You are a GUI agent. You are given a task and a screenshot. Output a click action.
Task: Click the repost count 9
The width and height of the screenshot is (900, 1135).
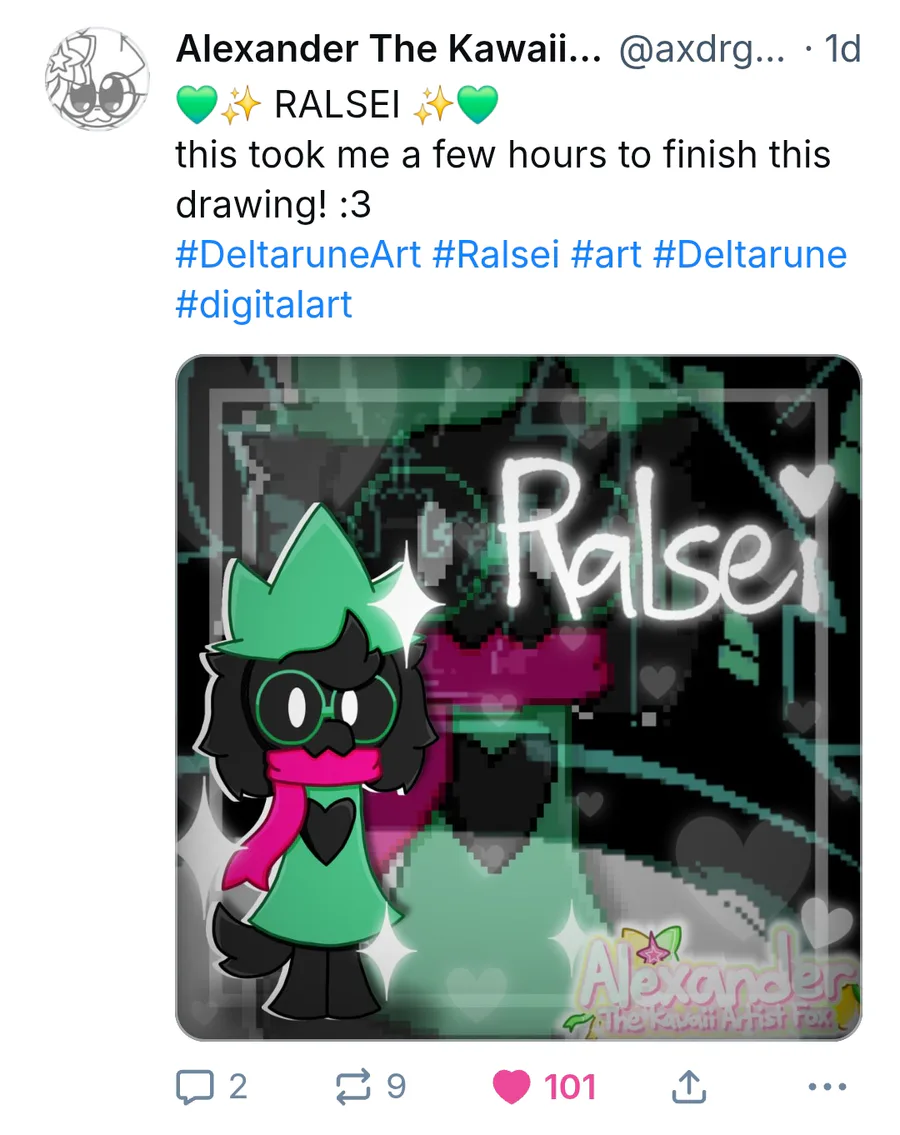pyautogui.click(x=396, y=1087)
